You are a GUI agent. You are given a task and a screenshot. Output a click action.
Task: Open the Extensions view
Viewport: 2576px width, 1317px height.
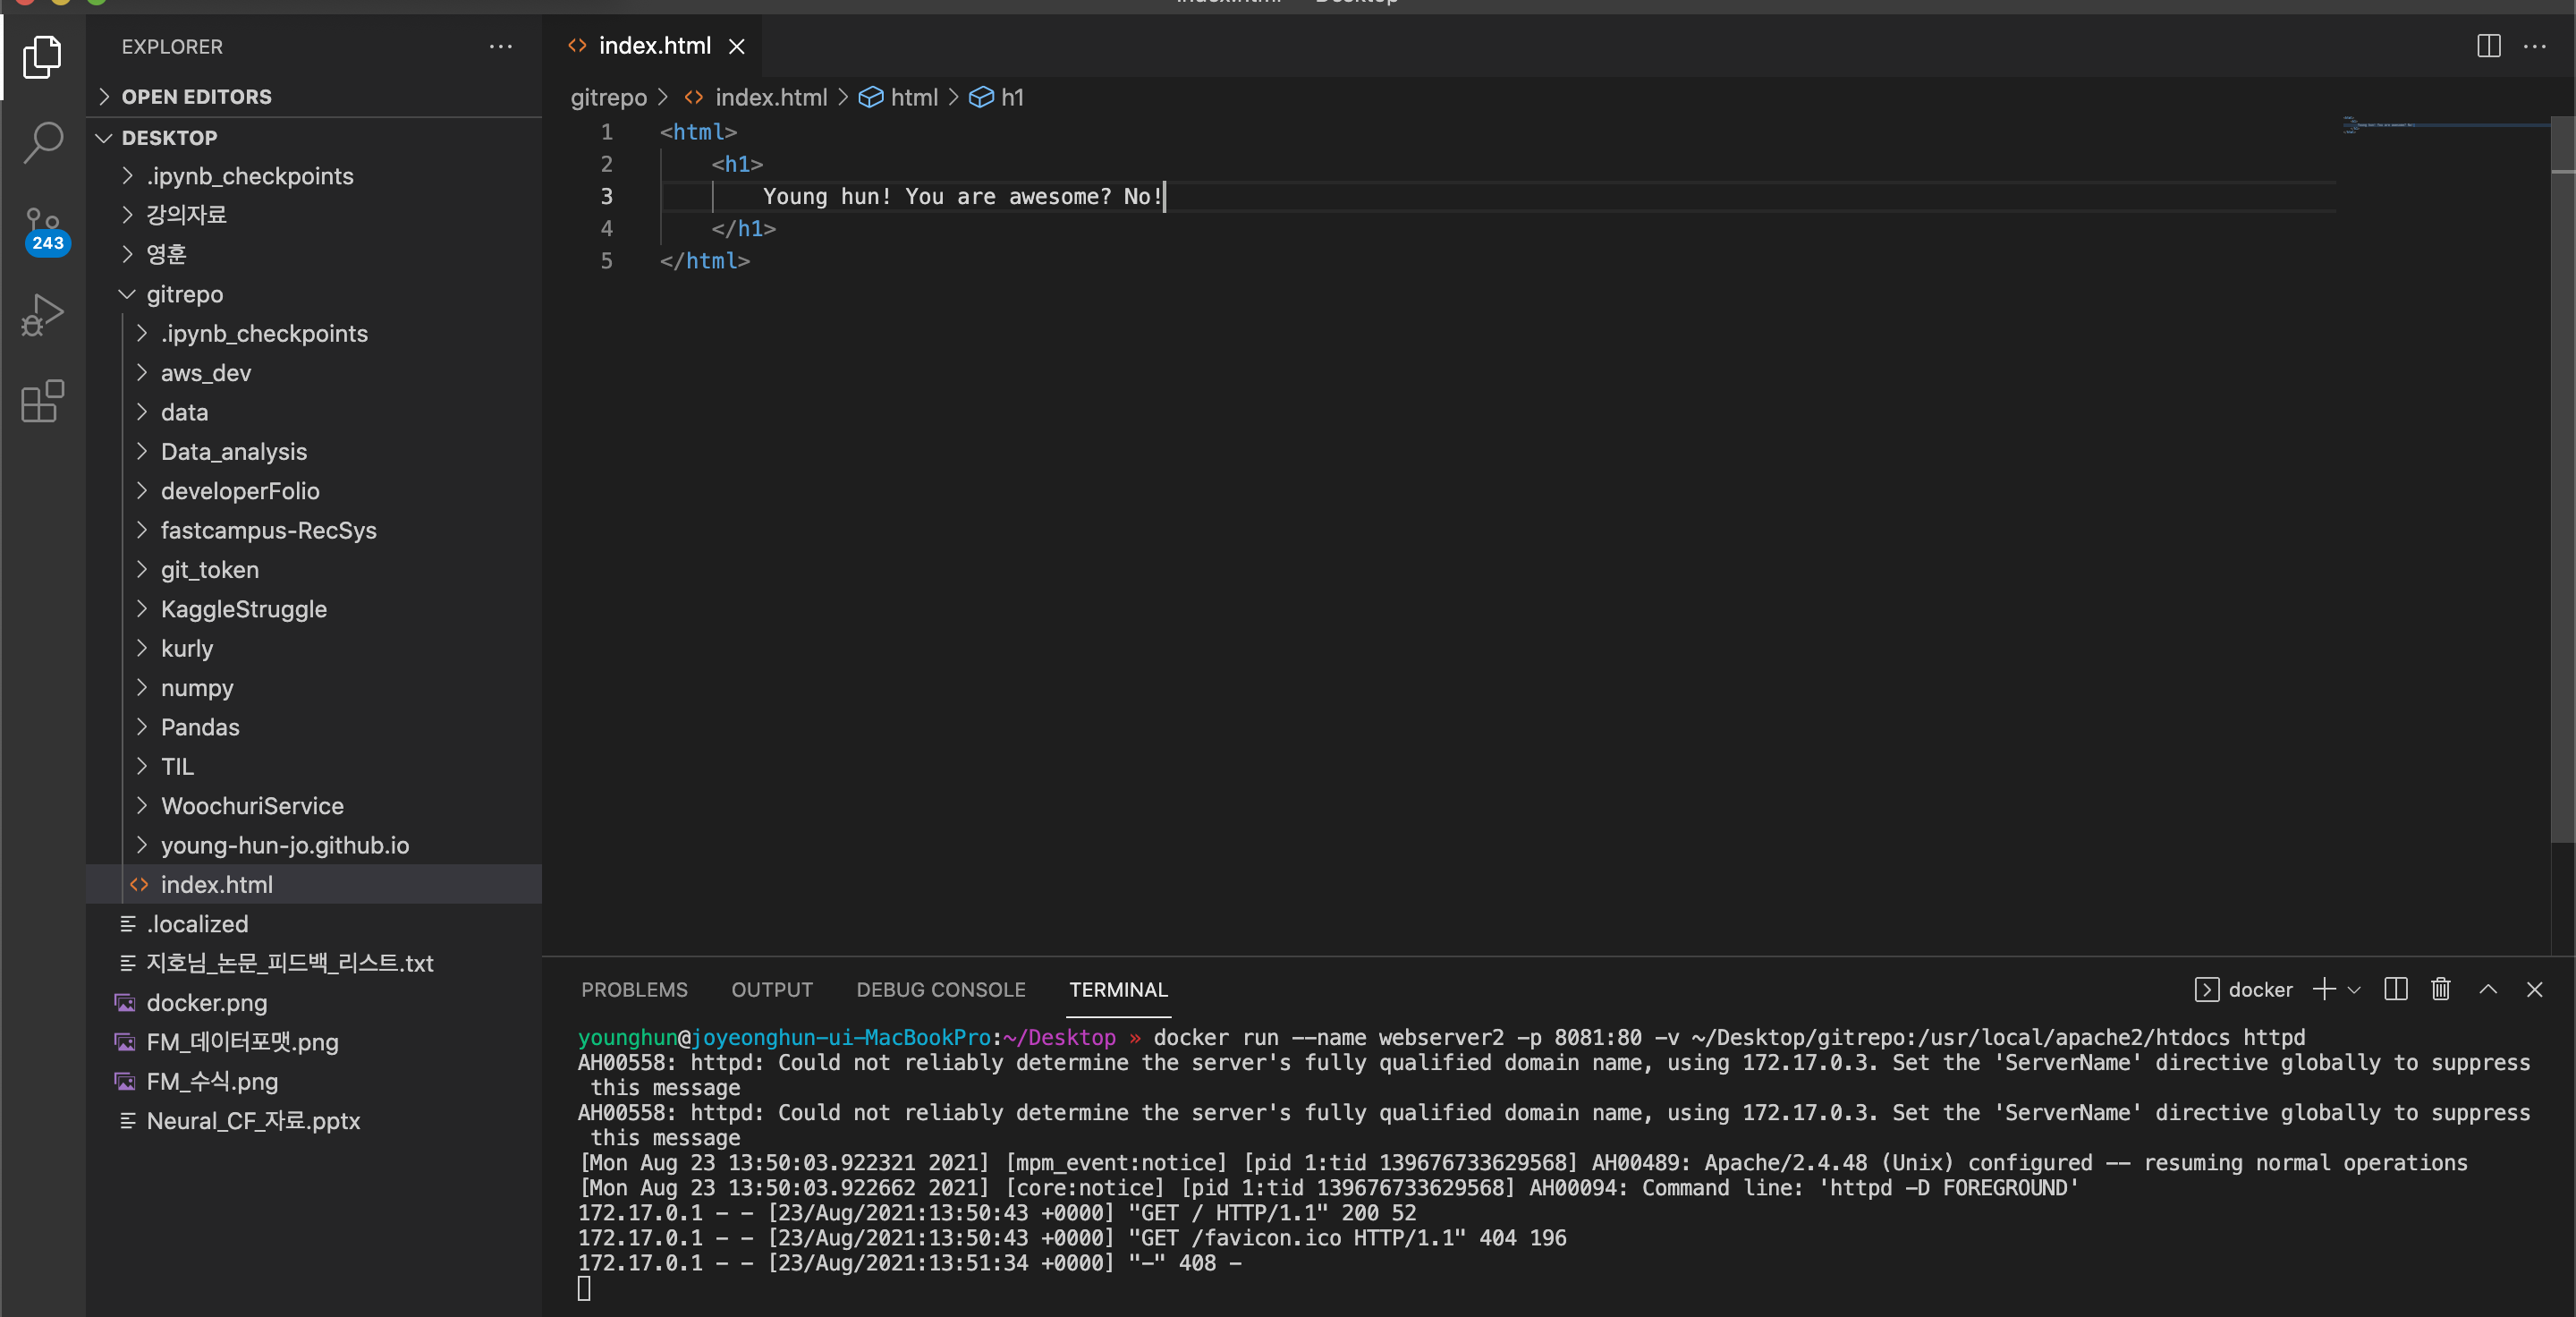tap(43, 402)
